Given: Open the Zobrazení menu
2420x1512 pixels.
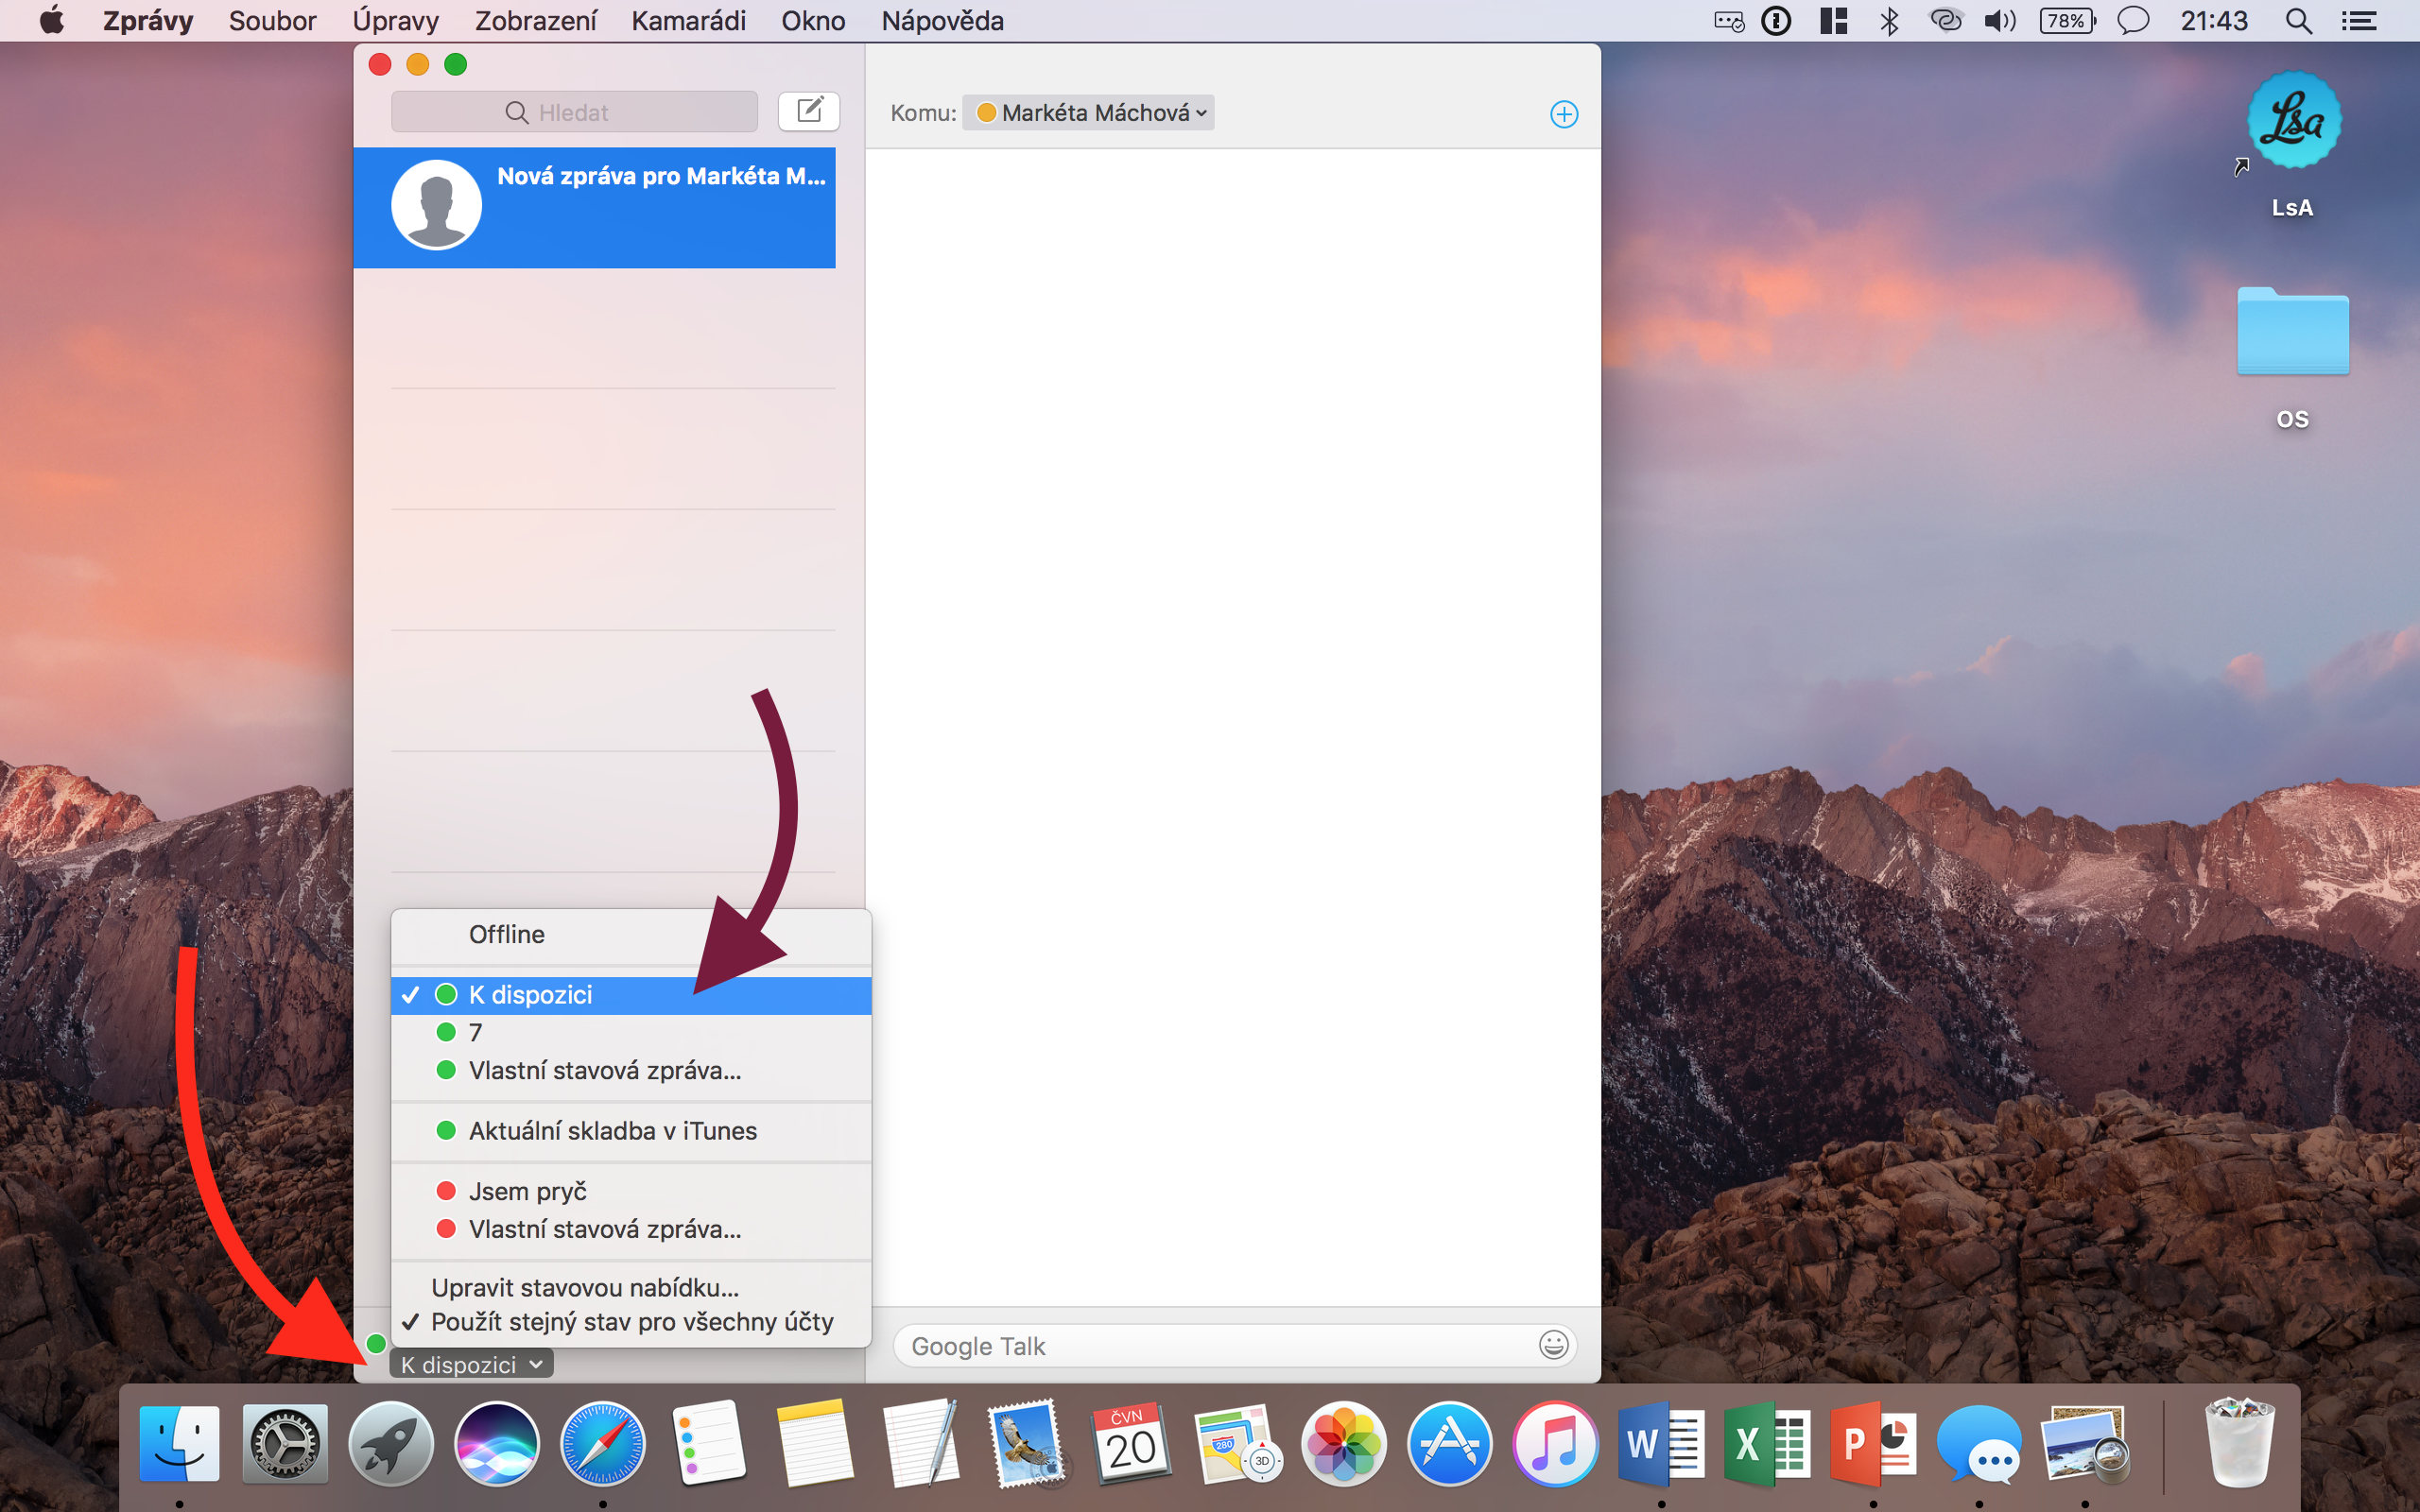Looking at the screenshot, I should [x=535, y=21].
